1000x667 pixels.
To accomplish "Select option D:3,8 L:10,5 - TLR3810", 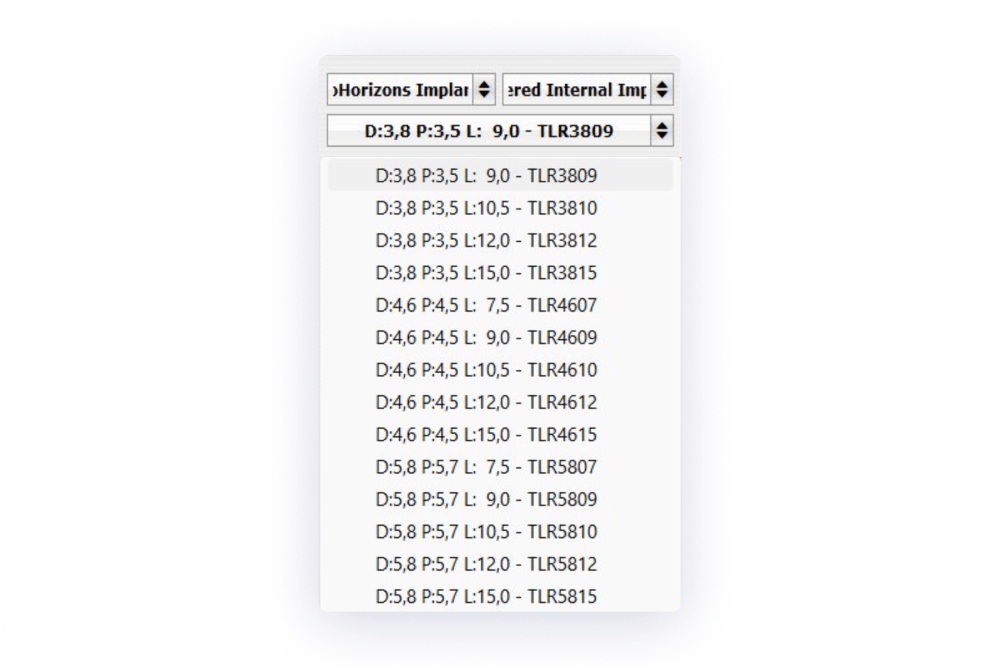I will 500,208.
